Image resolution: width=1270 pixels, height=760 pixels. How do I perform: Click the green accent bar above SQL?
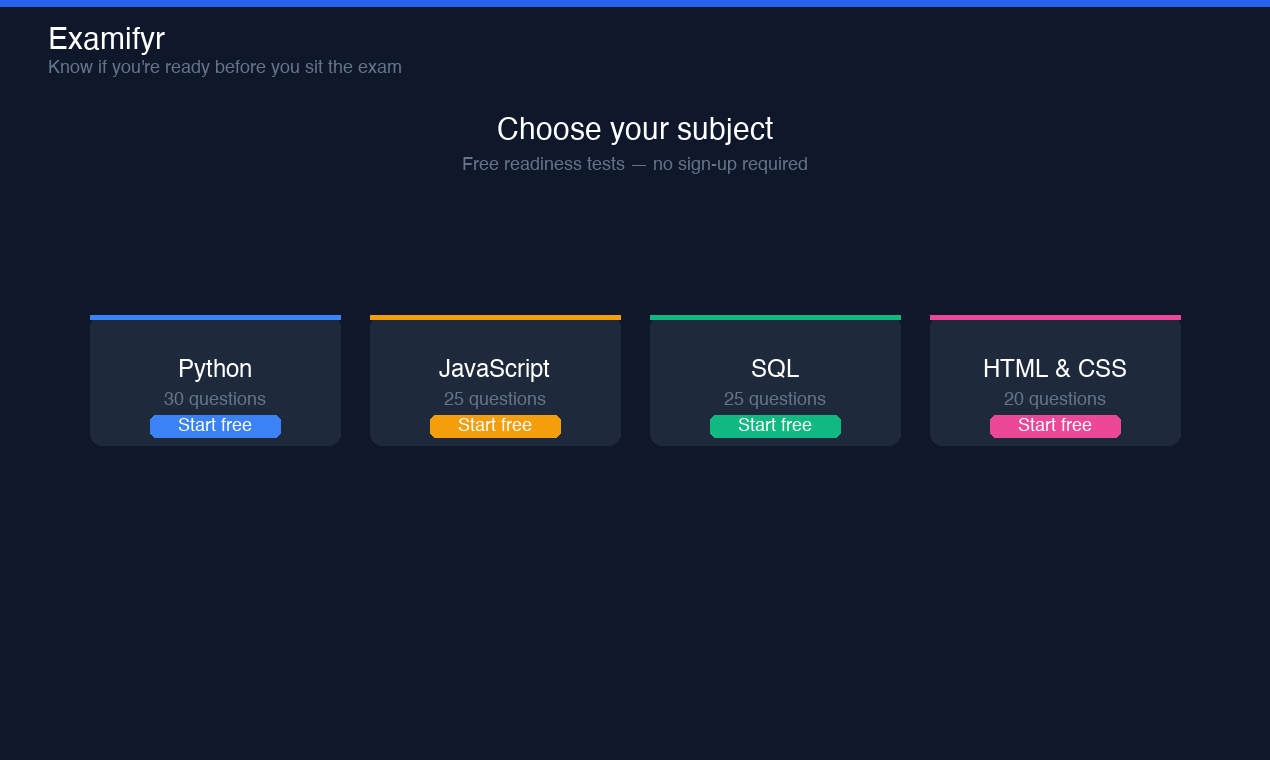(x=775, y=317)
